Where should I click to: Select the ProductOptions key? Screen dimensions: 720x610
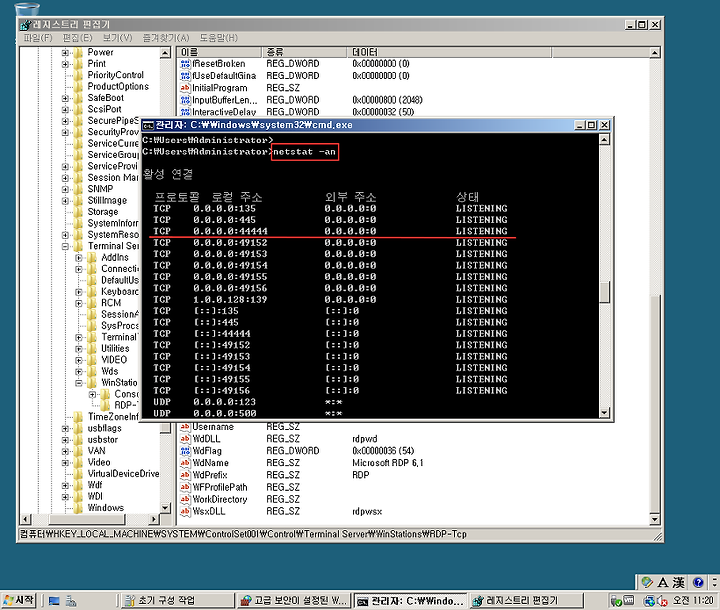[x=118, y=86]
